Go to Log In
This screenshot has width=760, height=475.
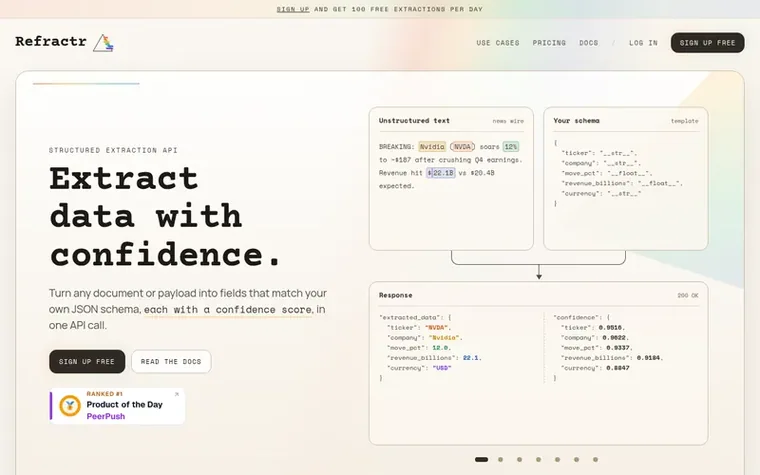(643, 43)
